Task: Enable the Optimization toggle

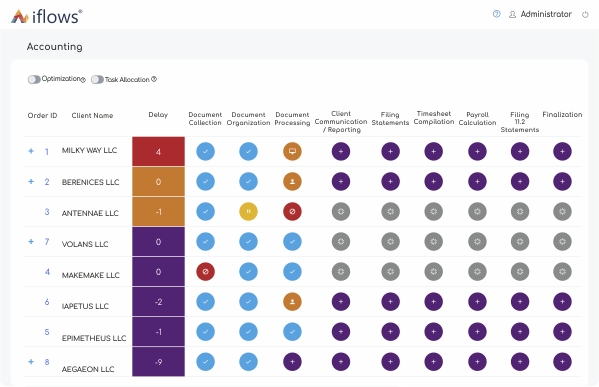Action: [34, 79]
